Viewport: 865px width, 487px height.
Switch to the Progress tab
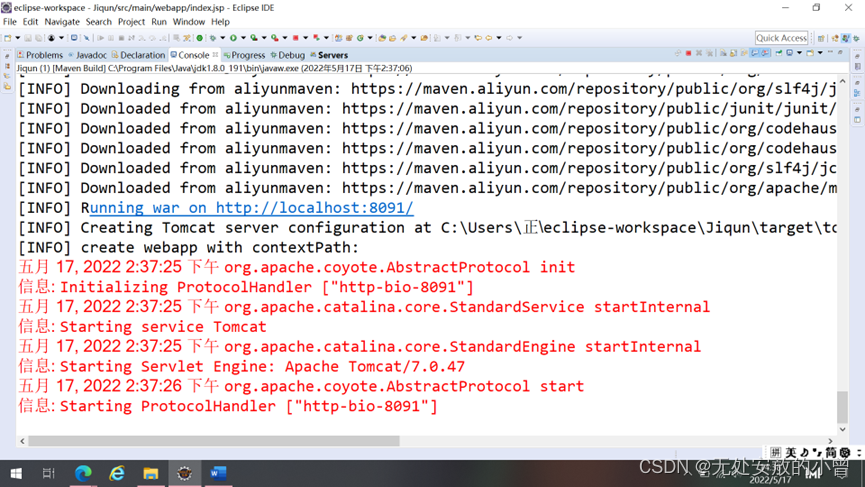(244, 55)
